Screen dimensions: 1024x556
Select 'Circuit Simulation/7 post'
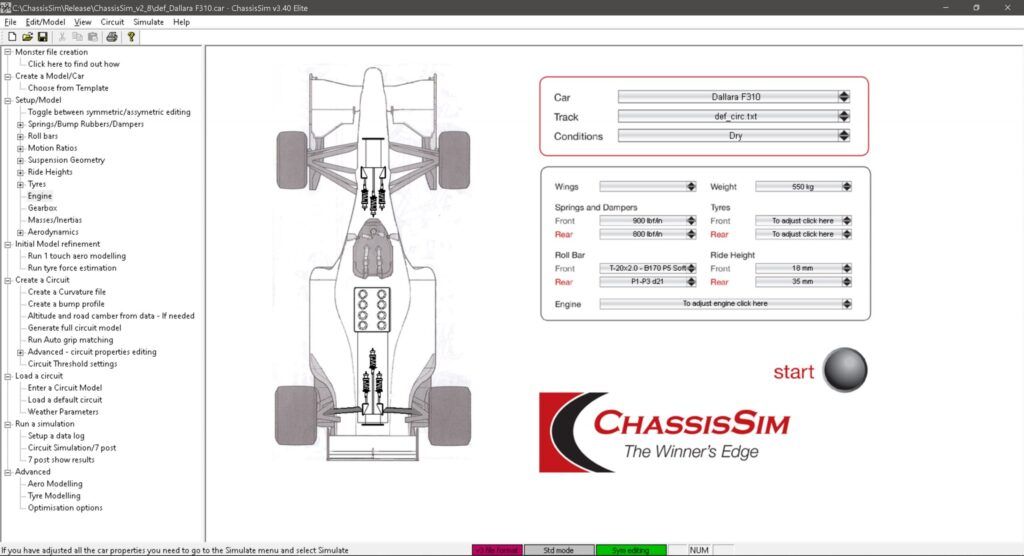pos(72,448)
